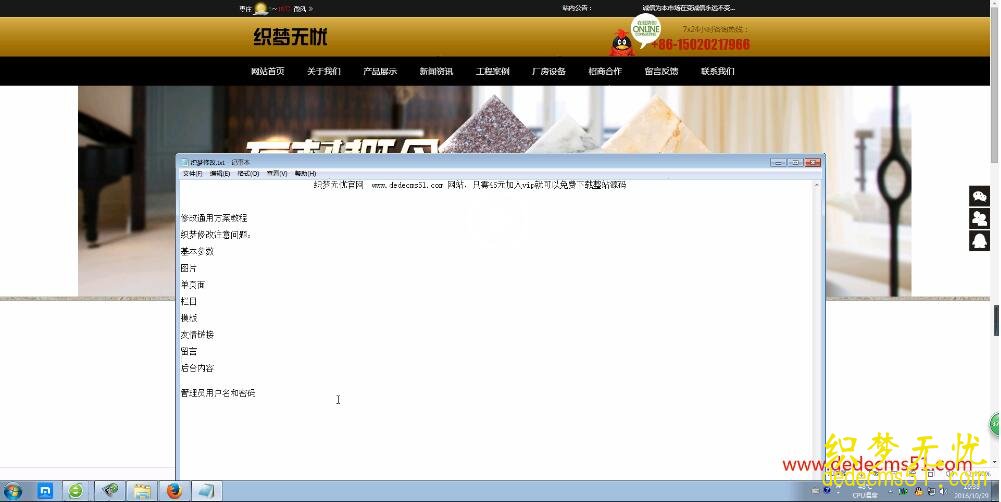The width and height of the screenshot is (1001, 502).
Task: Open Notepad's 编辑(E) menu
Action: (220, 174)
